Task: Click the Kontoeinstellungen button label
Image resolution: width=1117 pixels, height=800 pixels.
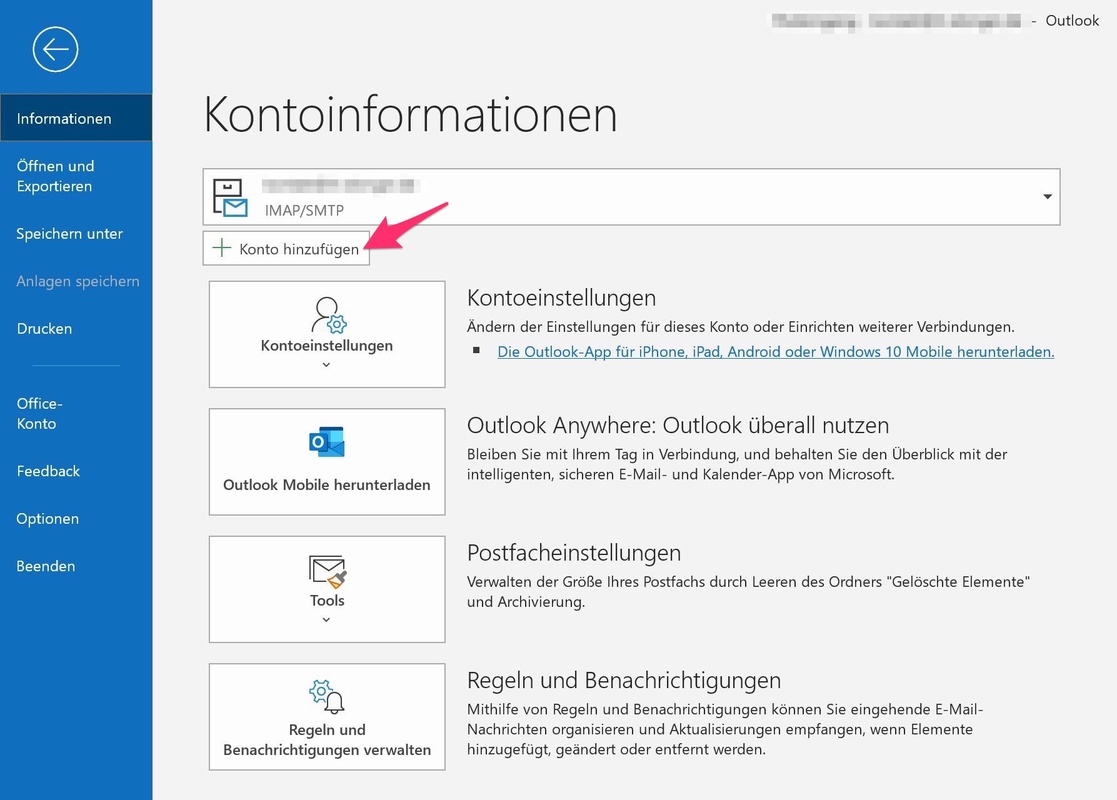Action: click(x=327, y=346)
